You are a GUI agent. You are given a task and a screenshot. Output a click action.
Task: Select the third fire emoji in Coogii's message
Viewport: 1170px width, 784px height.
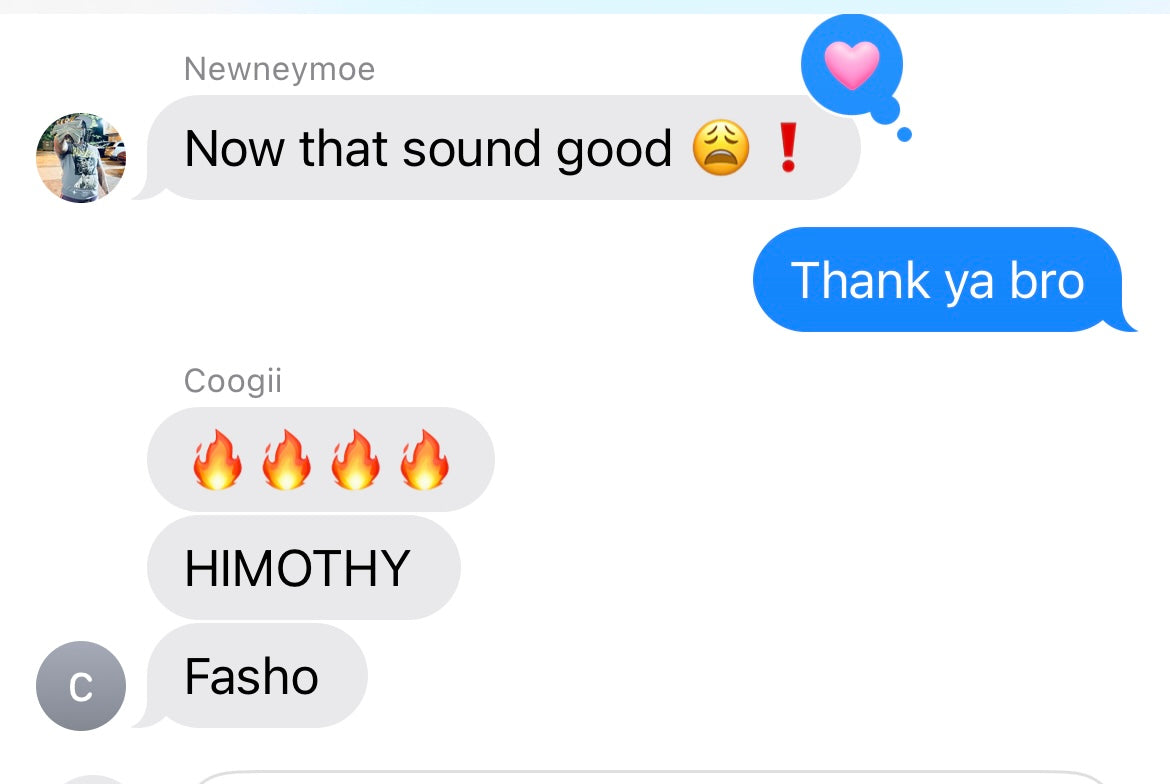[355, 460]
